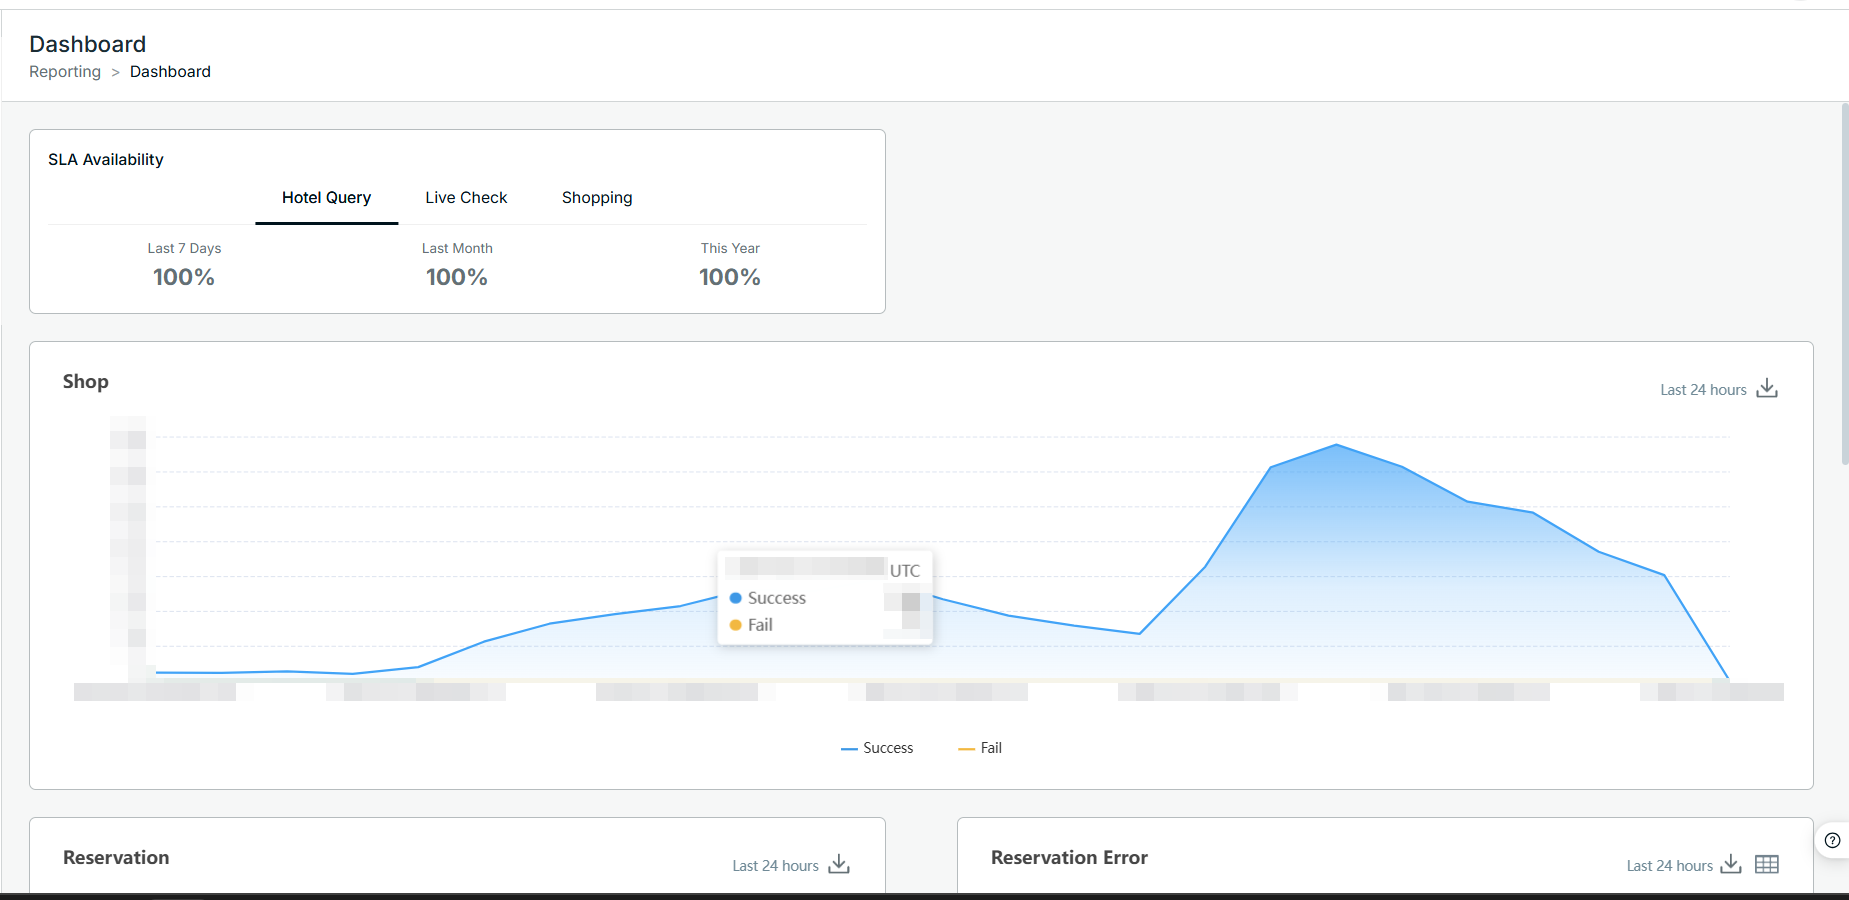Open the help question-mark widget
This screenshot has width=1849, height=900.
click(x=1832, y=840)
